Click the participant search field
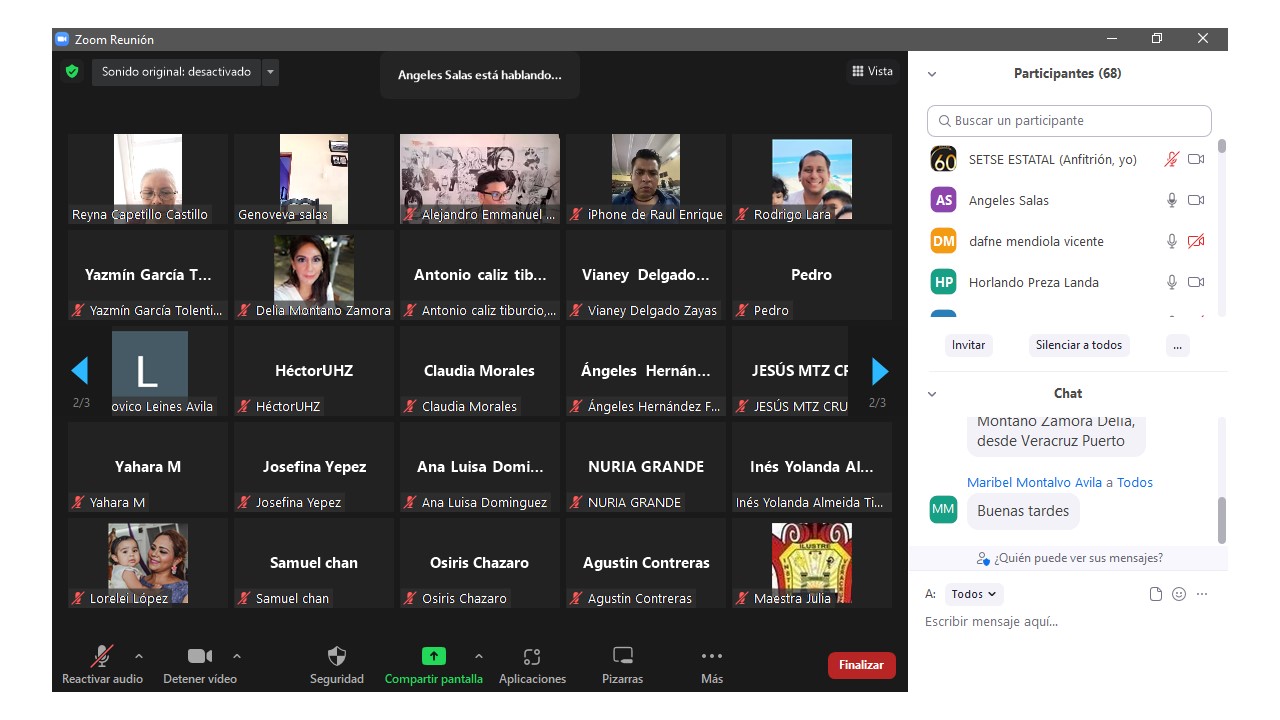The height and width of the screenshot is (720, 1280). pos(1069,121)
